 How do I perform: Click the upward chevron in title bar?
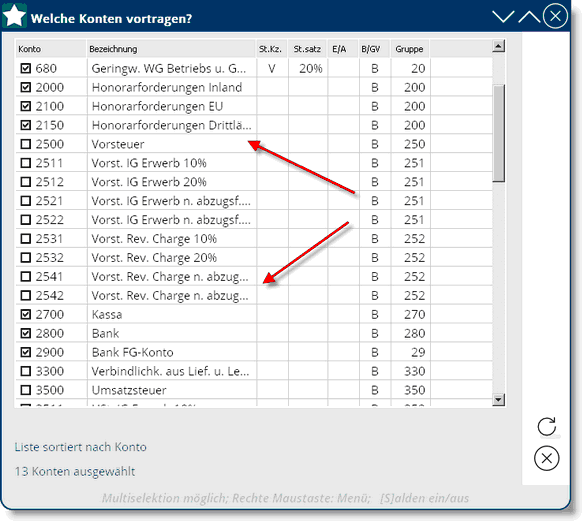[x=529, y=17]
